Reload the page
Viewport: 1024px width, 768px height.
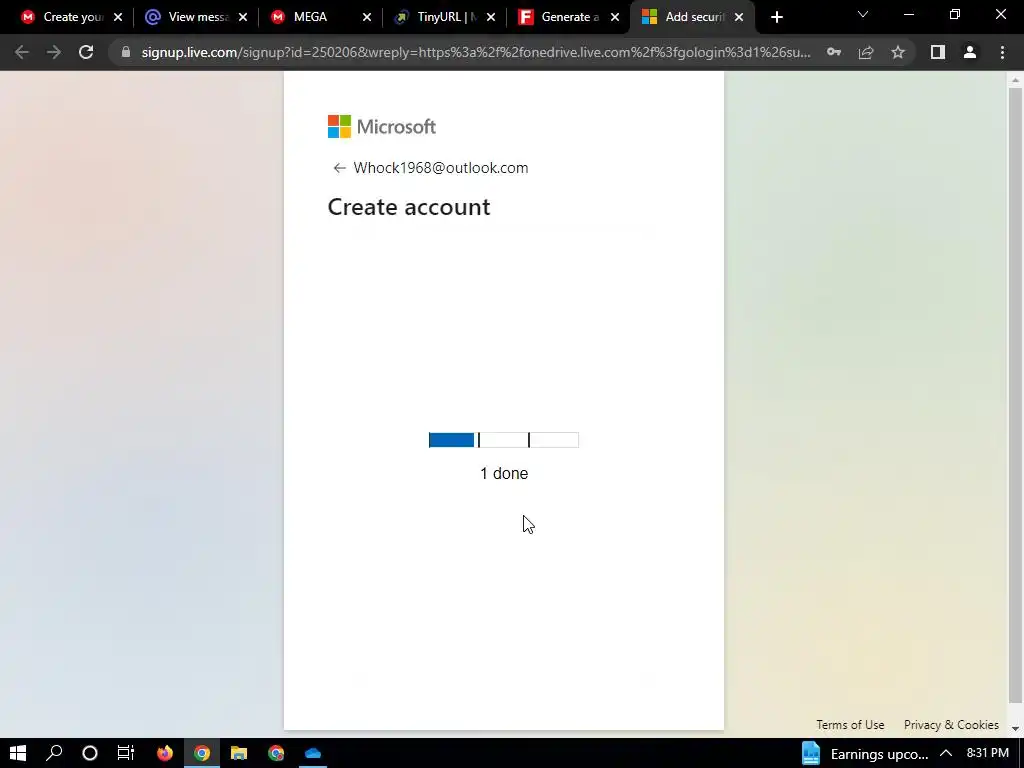86,52
